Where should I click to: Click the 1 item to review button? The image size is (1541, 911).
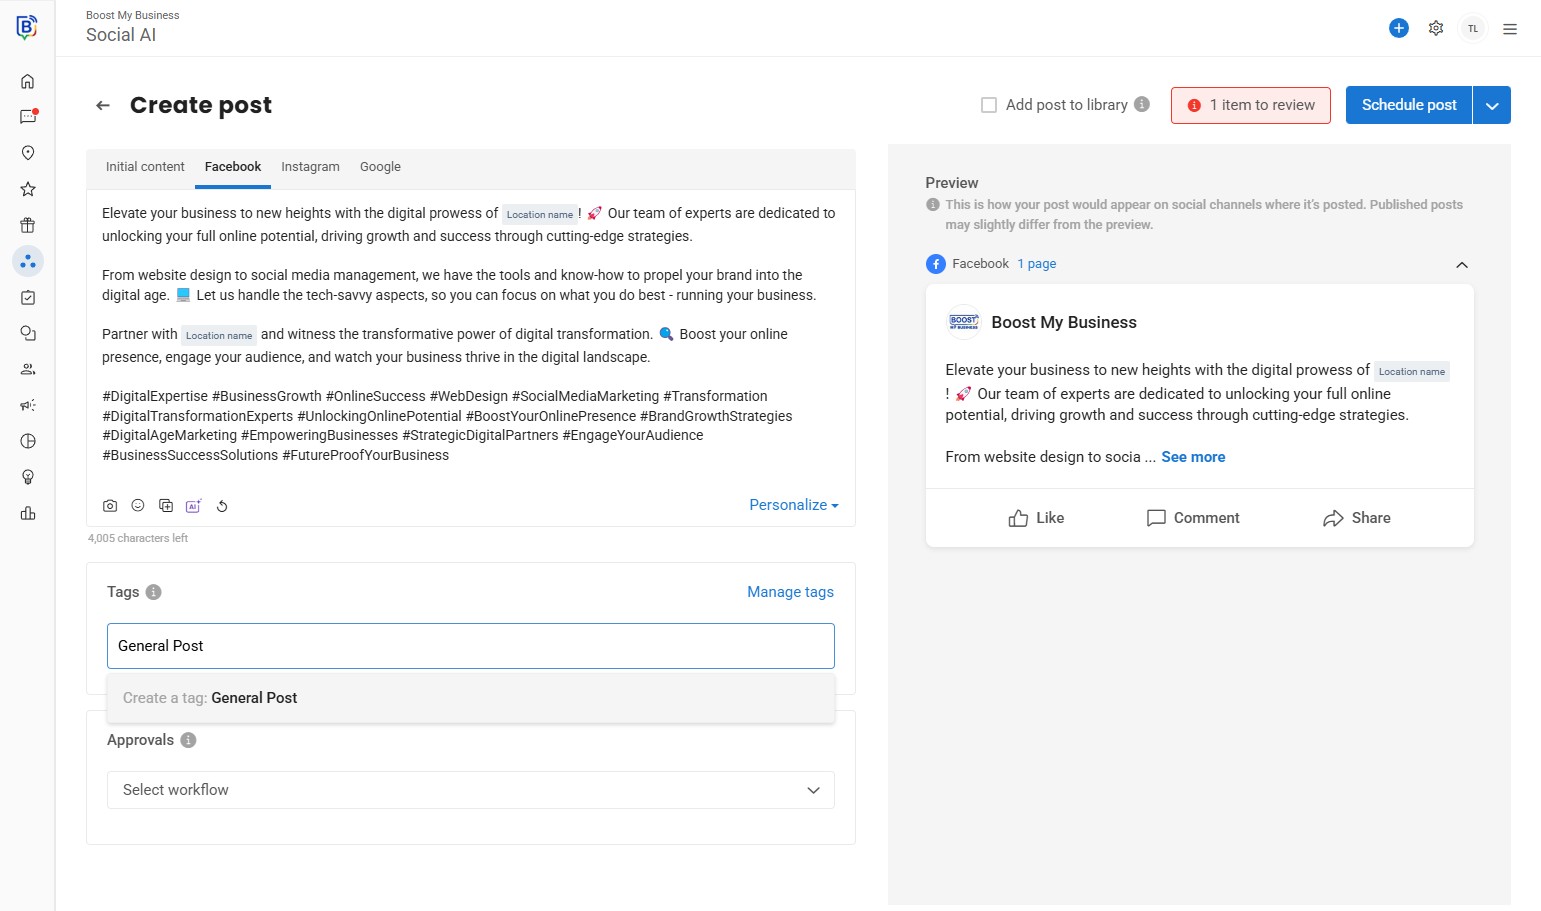(1250, 105)
